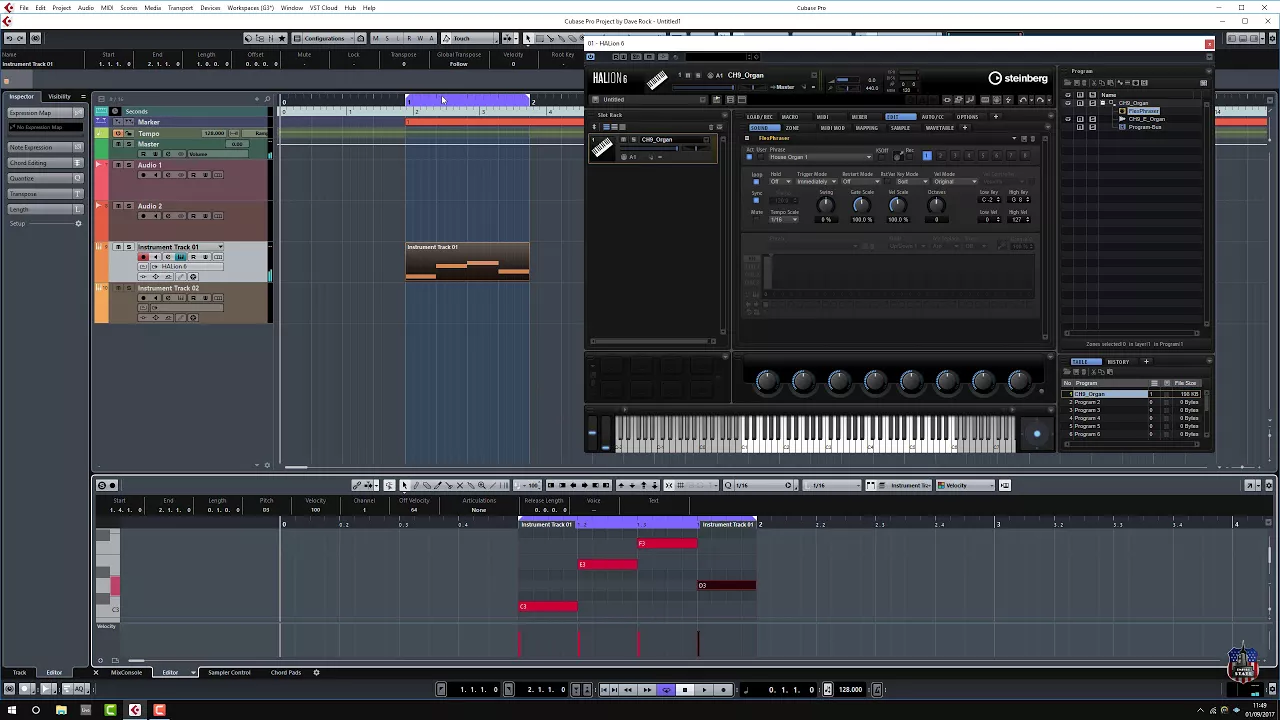Click the Redo arrow in main toolbar
Viewport: 1280px width, 720px height.
pos(20,38)
